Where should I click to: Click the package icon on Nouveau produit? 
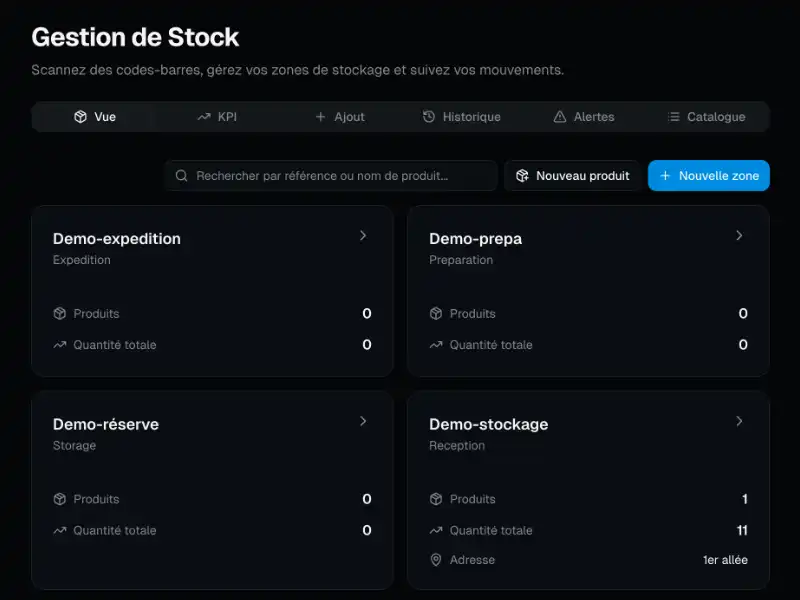(x=522, y=176)
